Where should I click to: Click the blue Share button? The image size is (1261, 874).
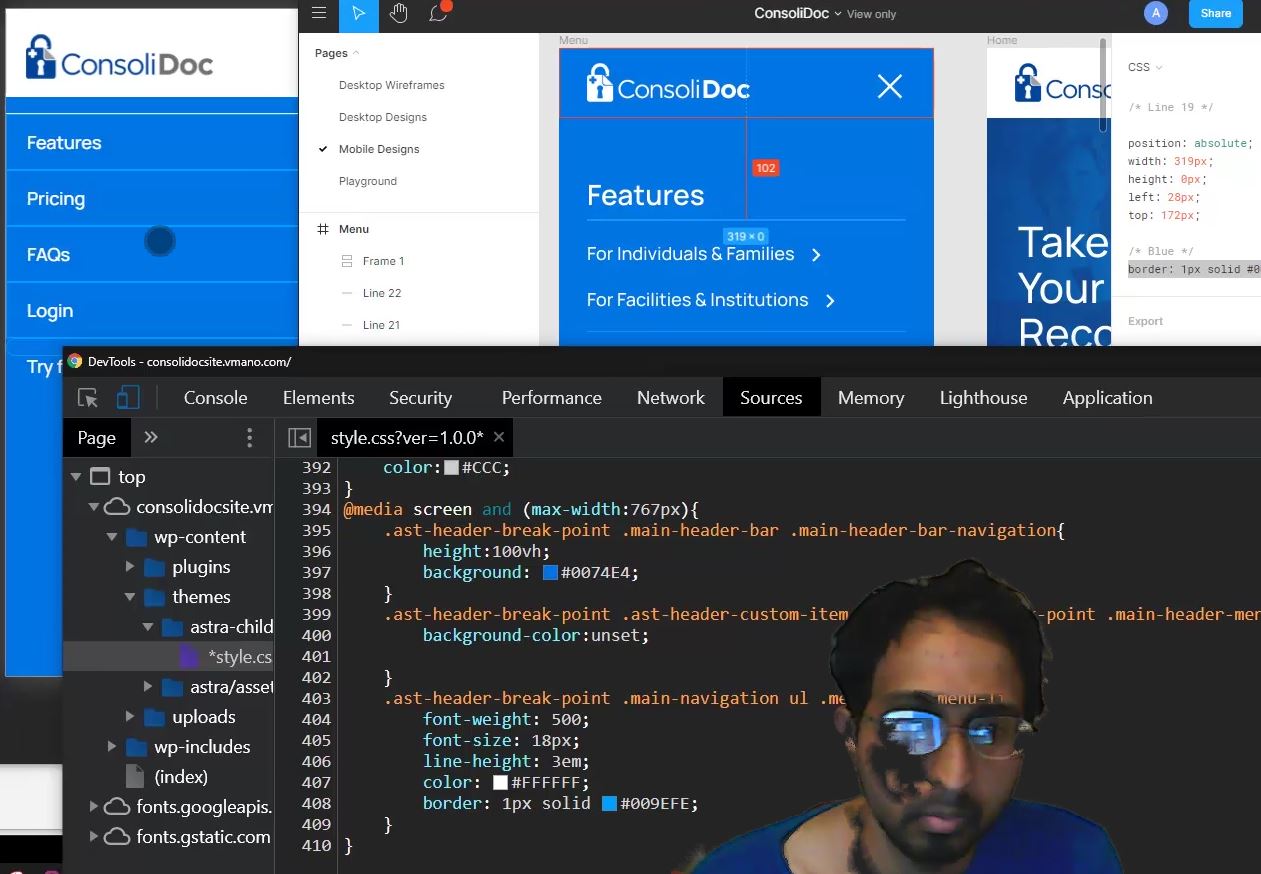[1215, 13]
